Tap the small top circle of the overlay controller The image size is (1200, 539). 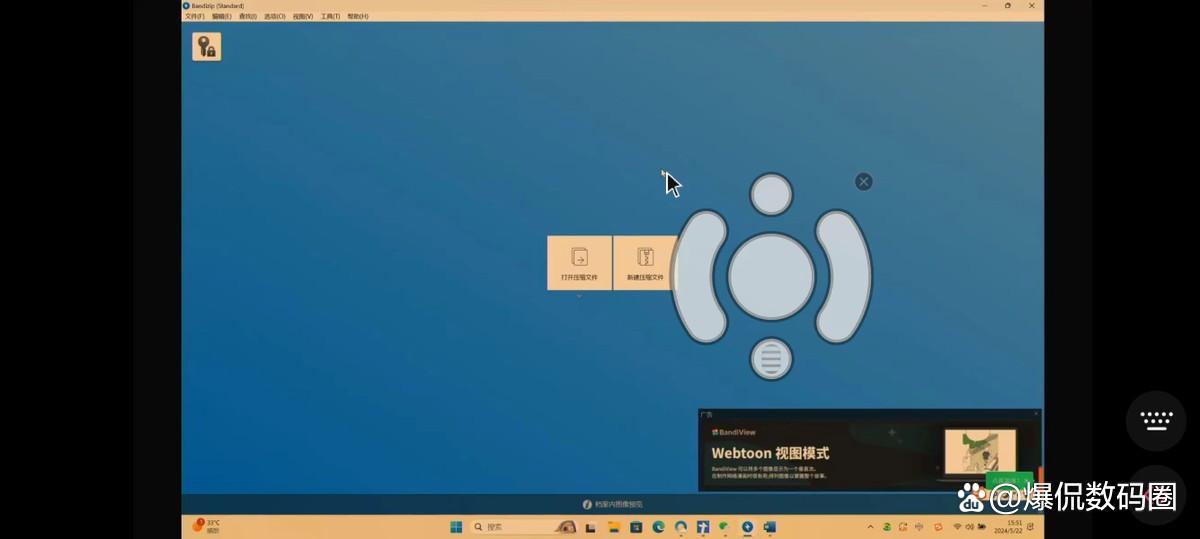coord(771,195)
